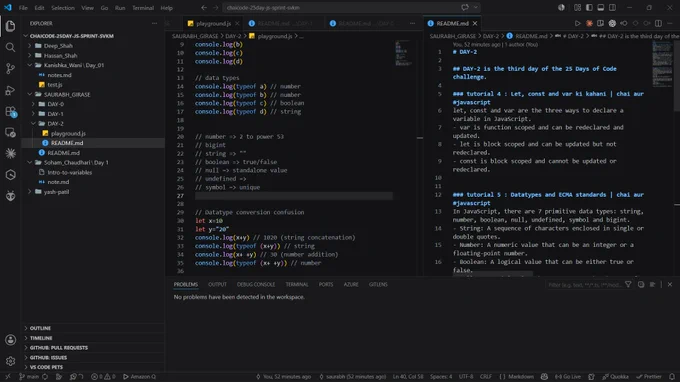Click Prettier in status bar
Viewport: 680px width, 382px height.
(649, 376)
